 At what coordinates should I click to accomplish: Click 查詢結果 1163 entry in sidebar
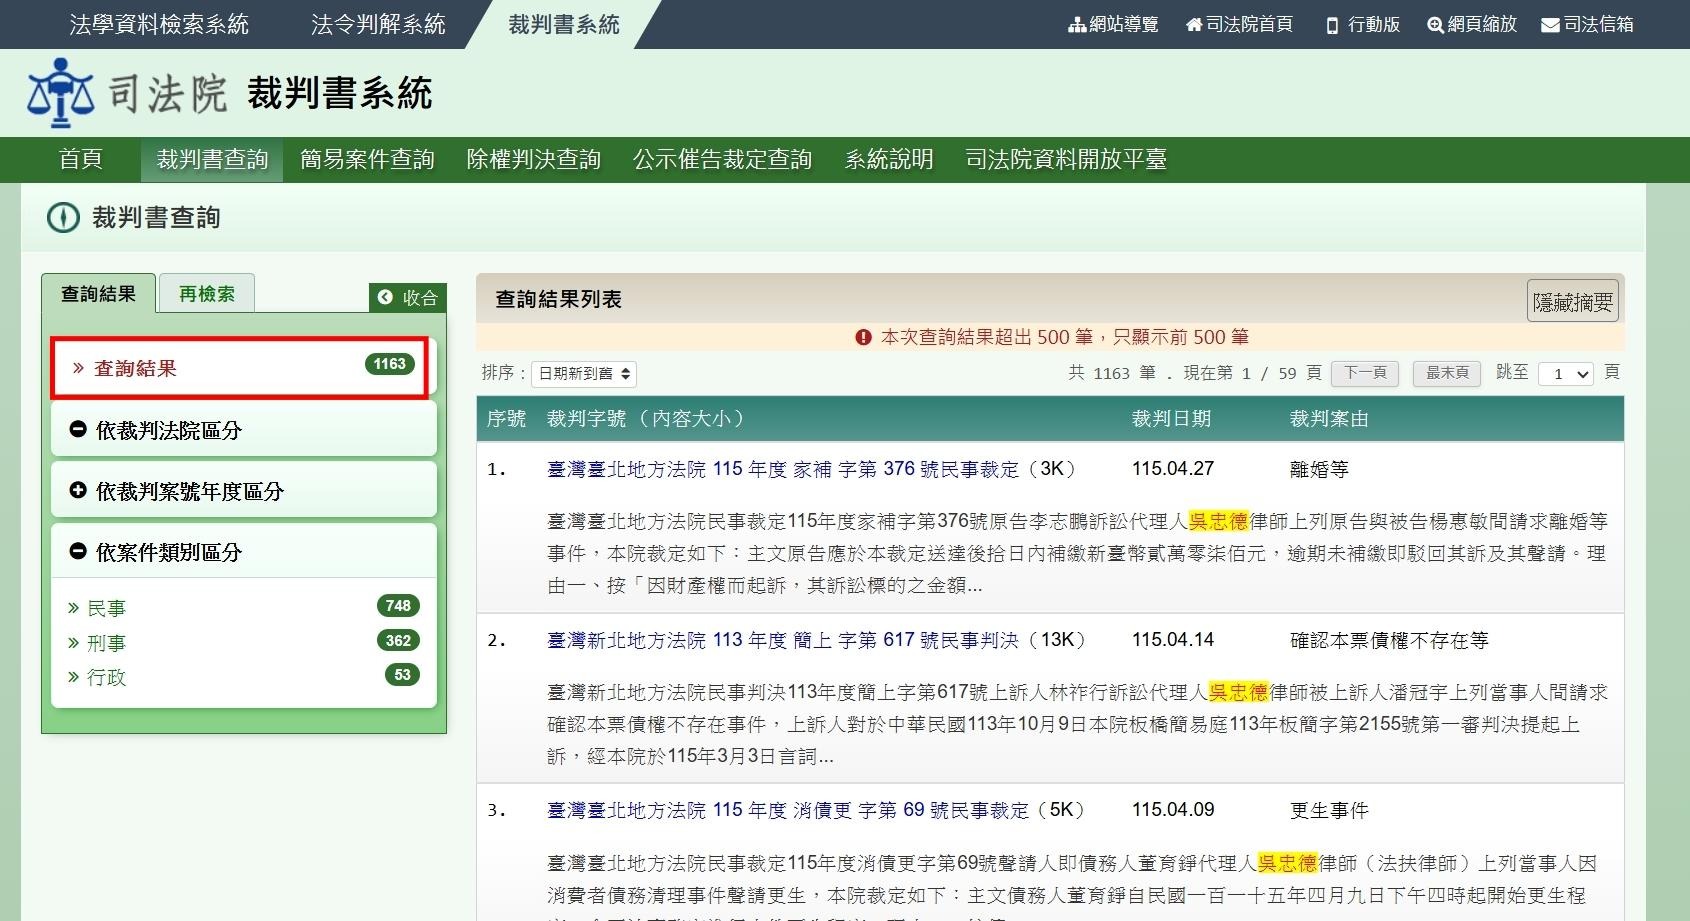(240, 368)
